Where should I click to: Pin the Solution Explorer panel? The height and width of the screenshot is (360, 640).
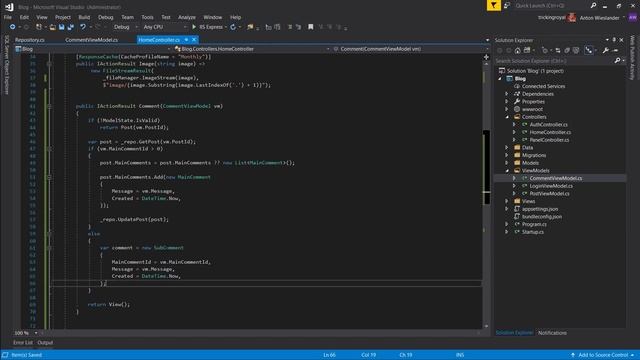[614, 40]
